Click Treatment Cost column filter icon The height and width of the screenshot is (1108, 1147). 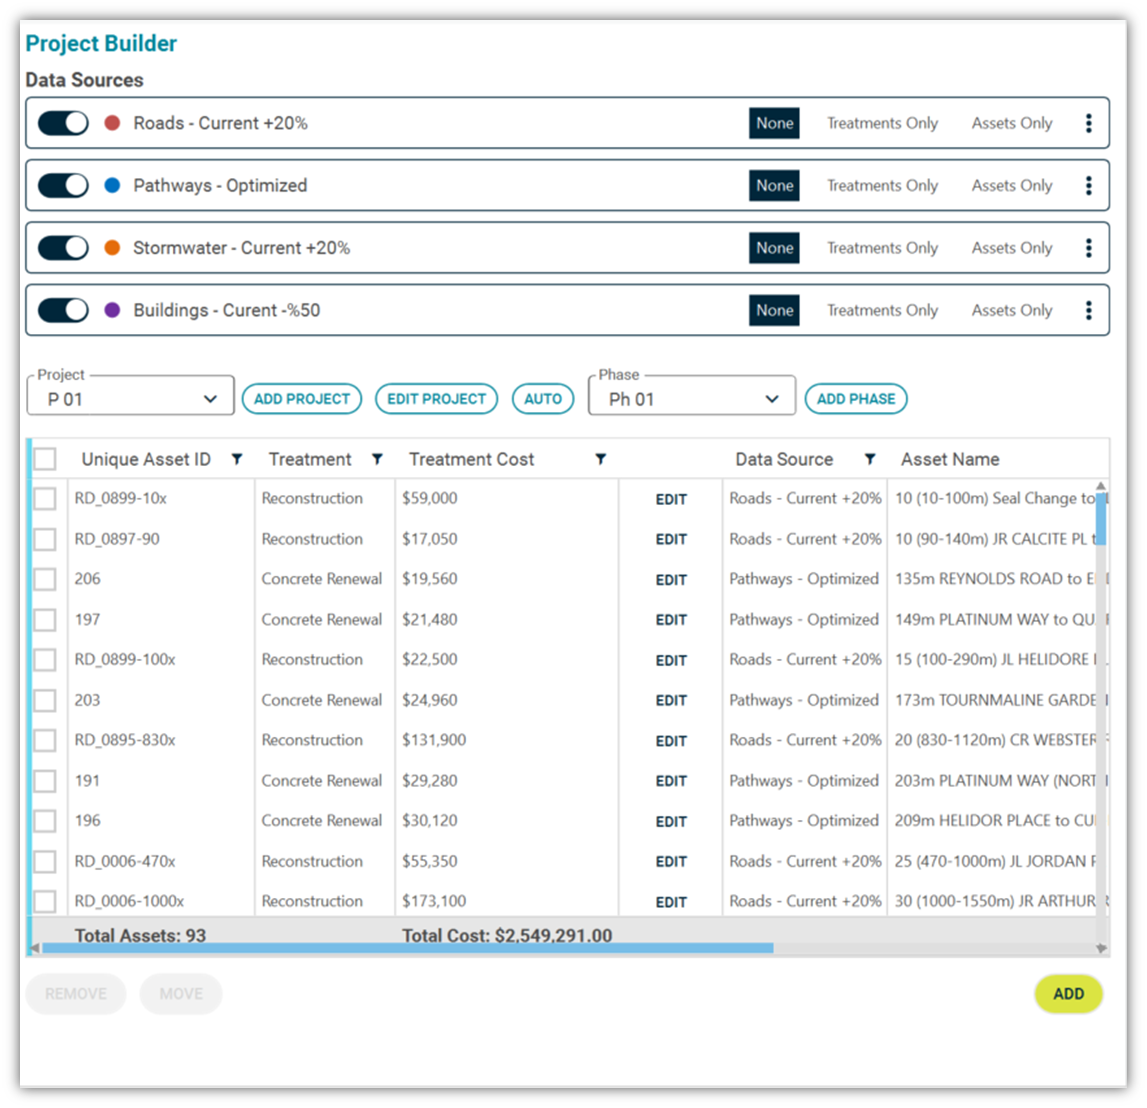pos(600,459)
